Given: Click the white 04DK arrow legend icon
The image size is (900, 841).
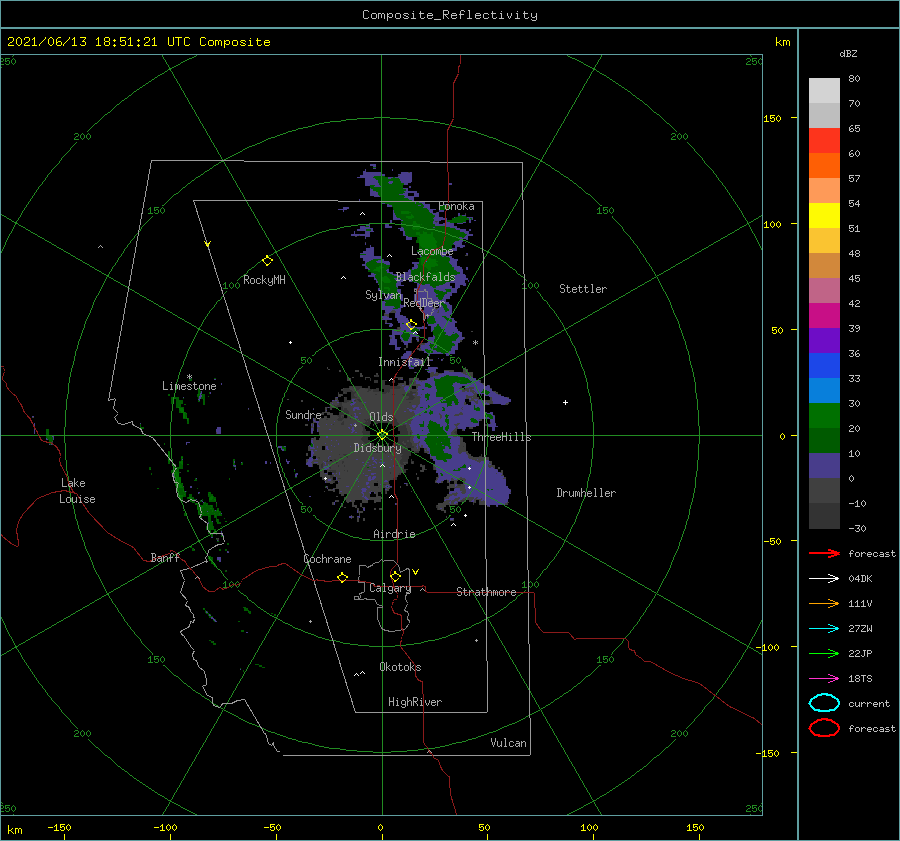Looking at the screenshot, I should 824,578.
